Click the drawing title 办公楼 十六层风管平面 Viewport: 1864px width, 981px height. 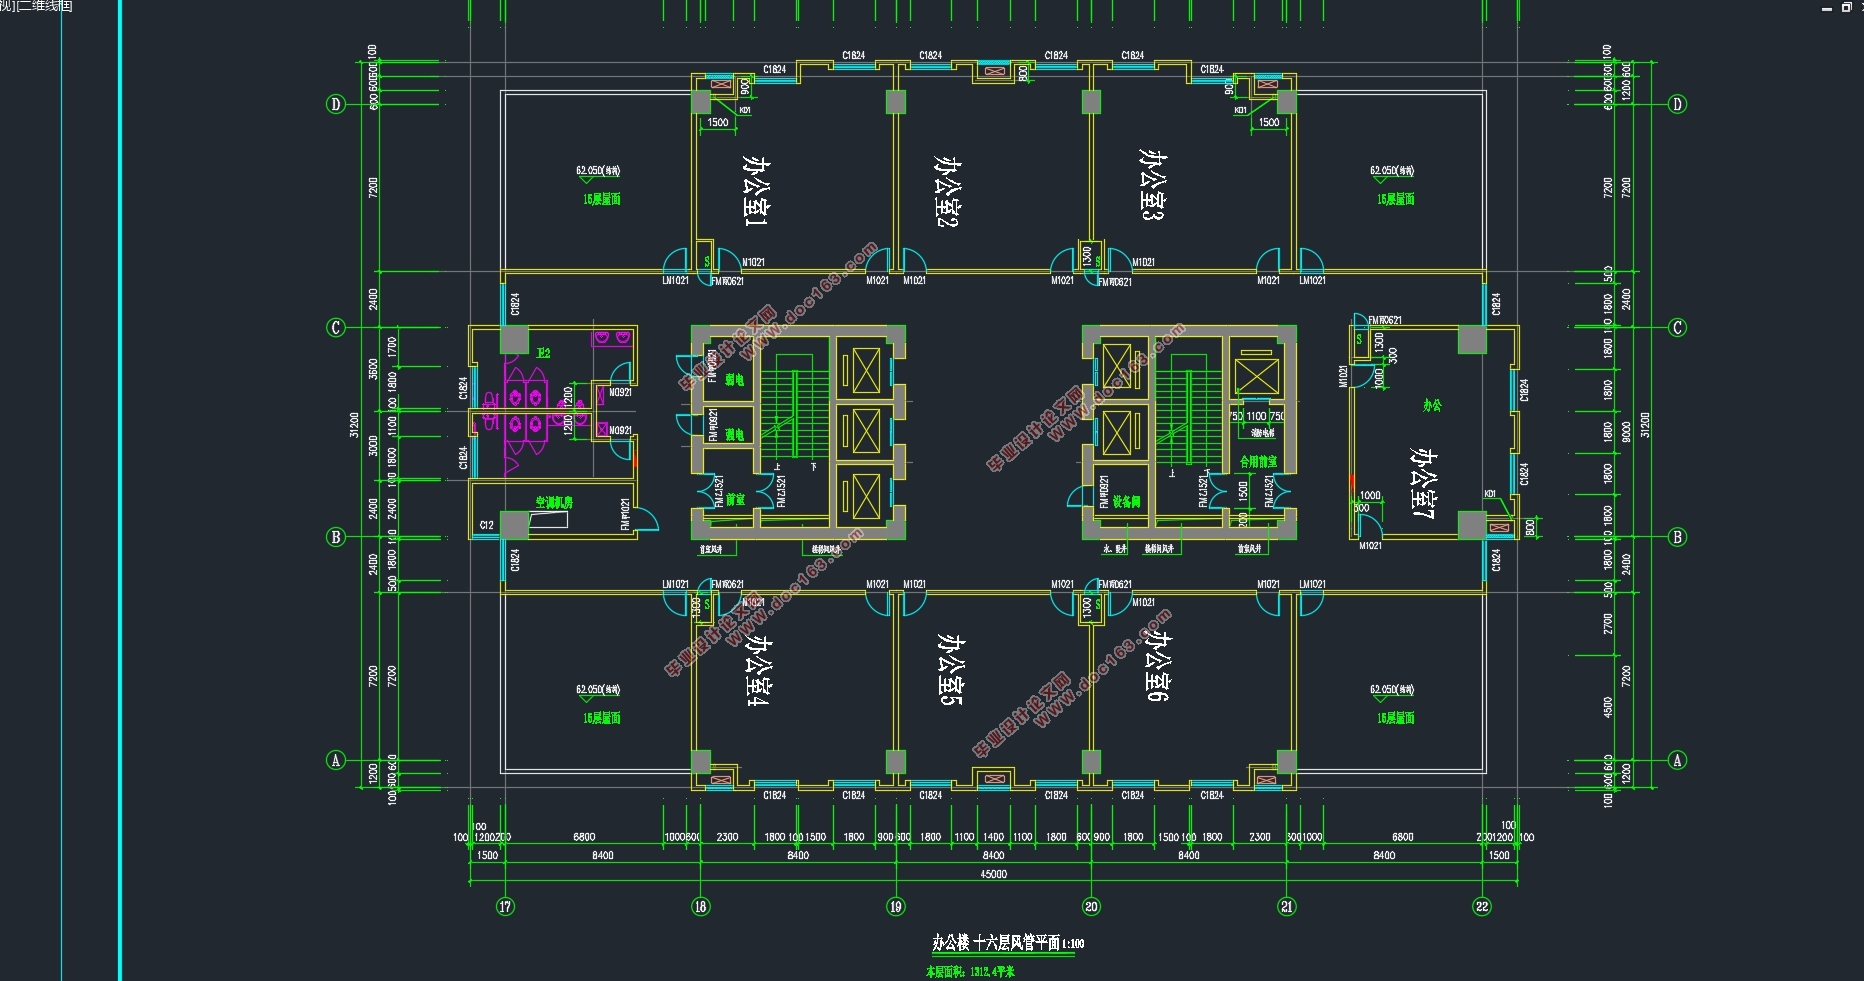[996, 942]
